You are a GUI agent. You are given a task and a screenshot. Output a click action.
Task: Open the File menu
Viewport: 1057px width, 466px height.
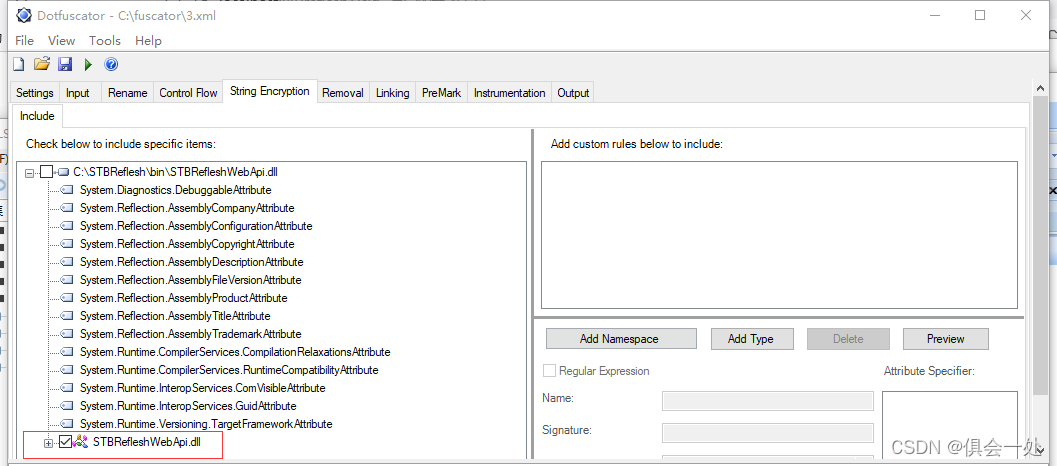point(24,40)
